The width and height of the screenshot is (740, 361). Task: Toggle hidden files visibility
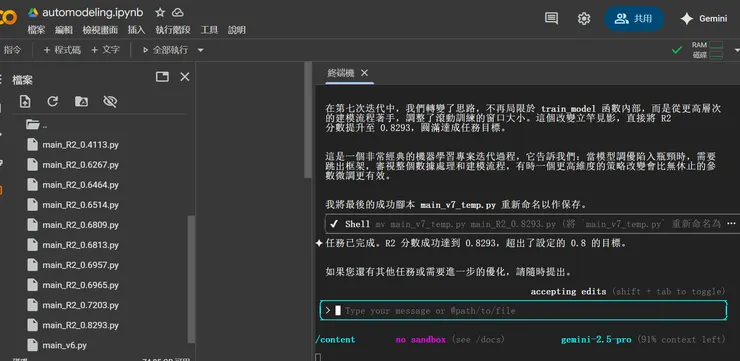click(x=109, y=101)
